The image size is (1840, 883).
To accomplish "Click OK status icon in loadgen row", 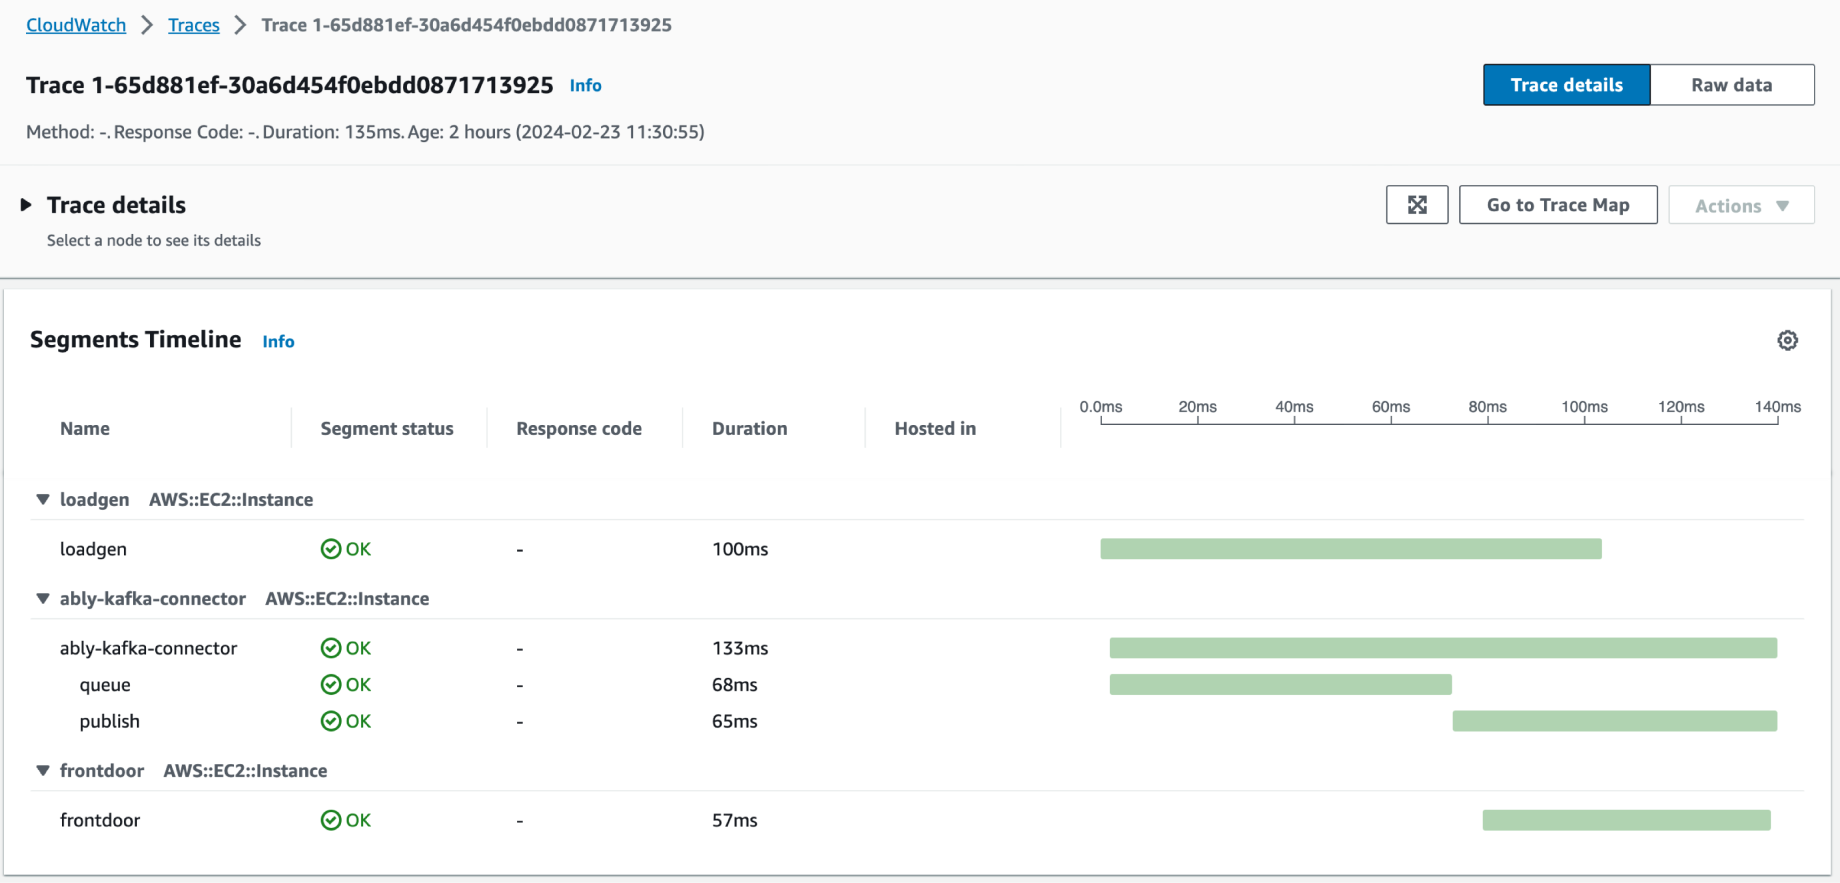I will 331,549.
